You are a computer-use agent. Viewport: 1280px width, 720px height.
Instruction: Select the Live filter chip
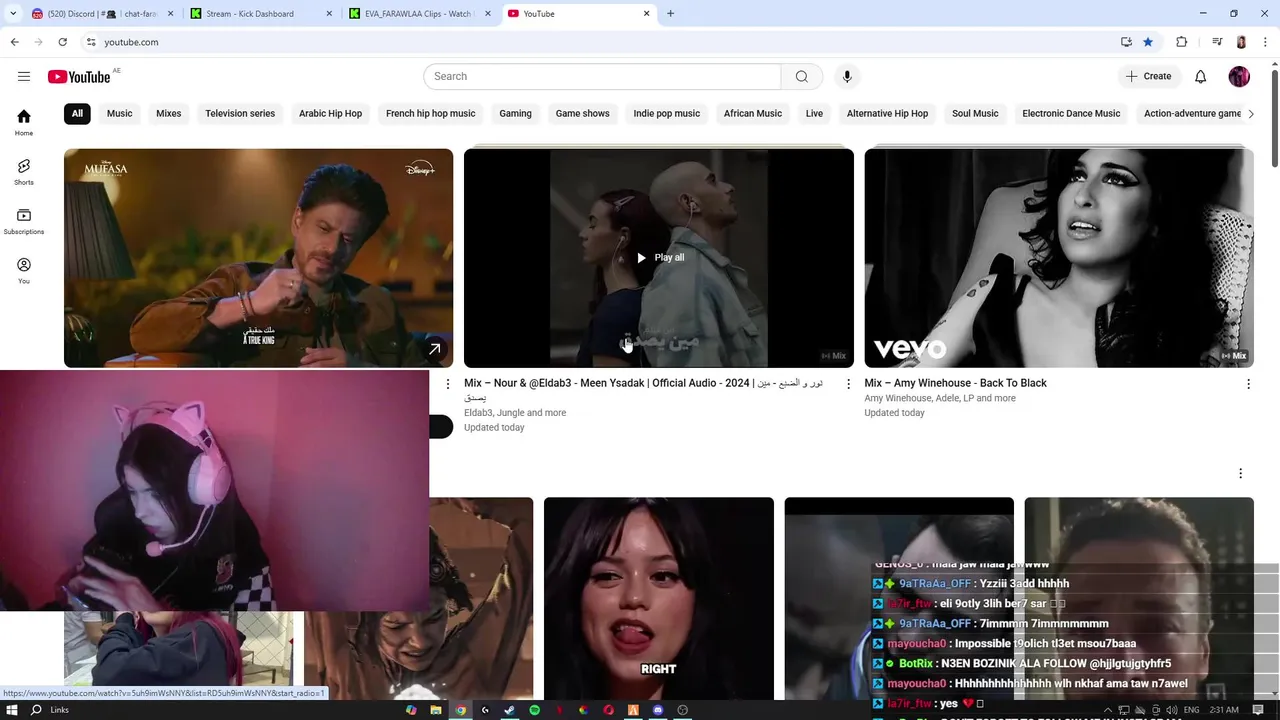tap(814, 113)
